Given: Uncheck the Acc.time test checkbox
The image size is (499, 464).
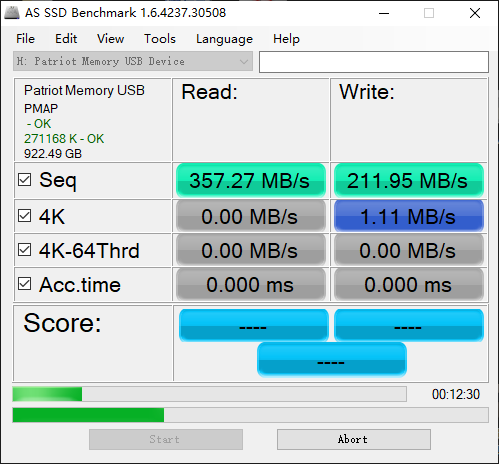Looking at the screenshot, I should click(x=25, y=284).
